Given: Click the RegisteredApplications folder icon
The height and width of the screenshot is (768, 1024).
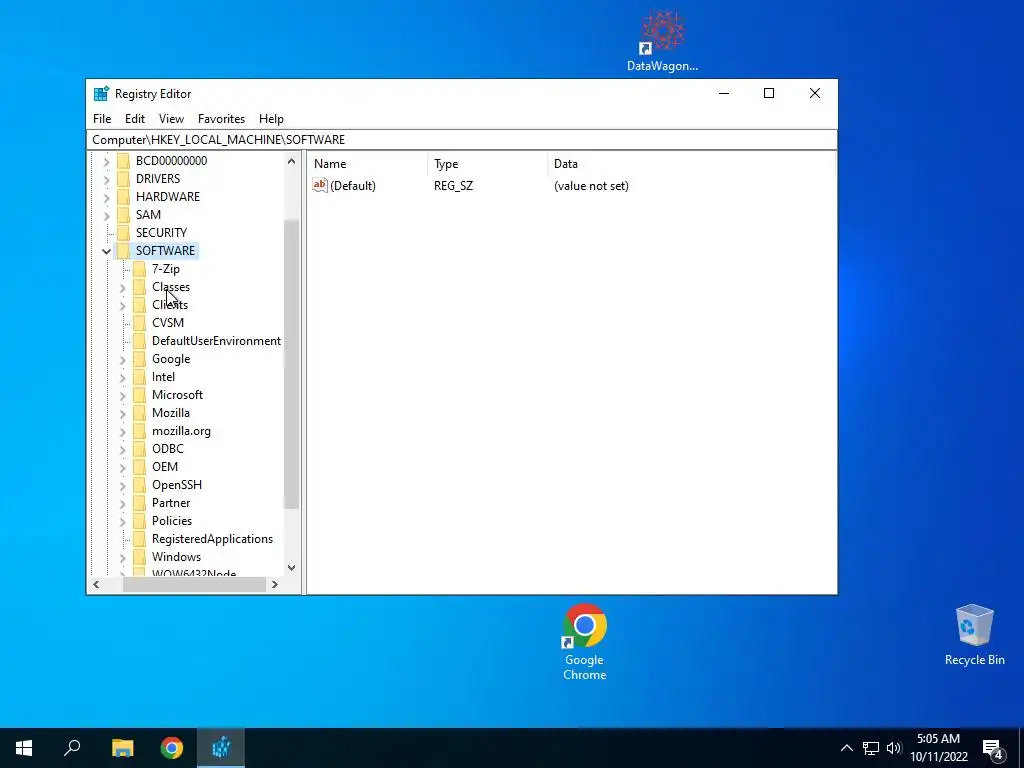Looking at the screenshot, I should (139, 539).
